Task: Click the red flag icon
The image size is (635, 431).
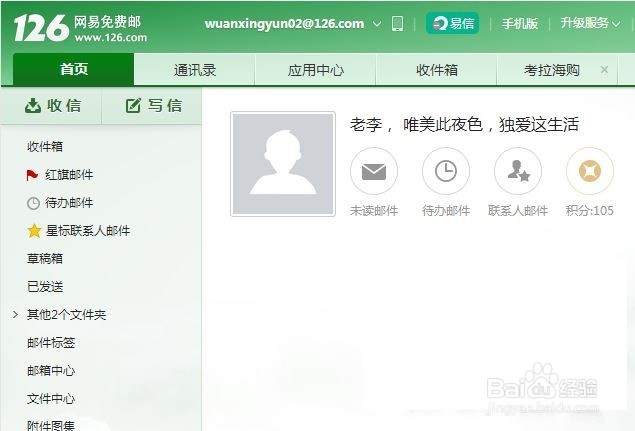Action: pos(32,175)
